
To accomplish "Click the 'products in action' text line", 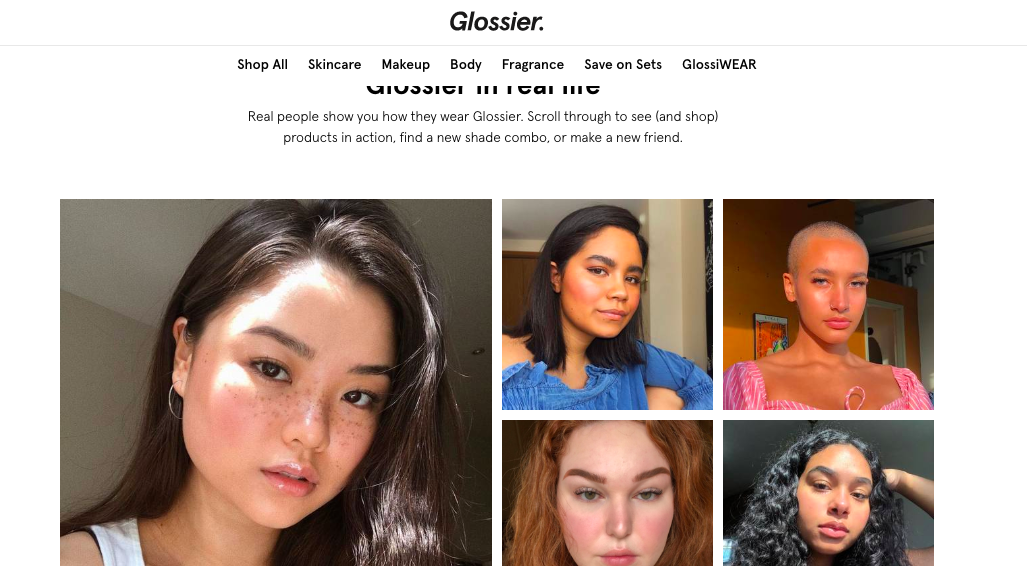I will point(483,138).
